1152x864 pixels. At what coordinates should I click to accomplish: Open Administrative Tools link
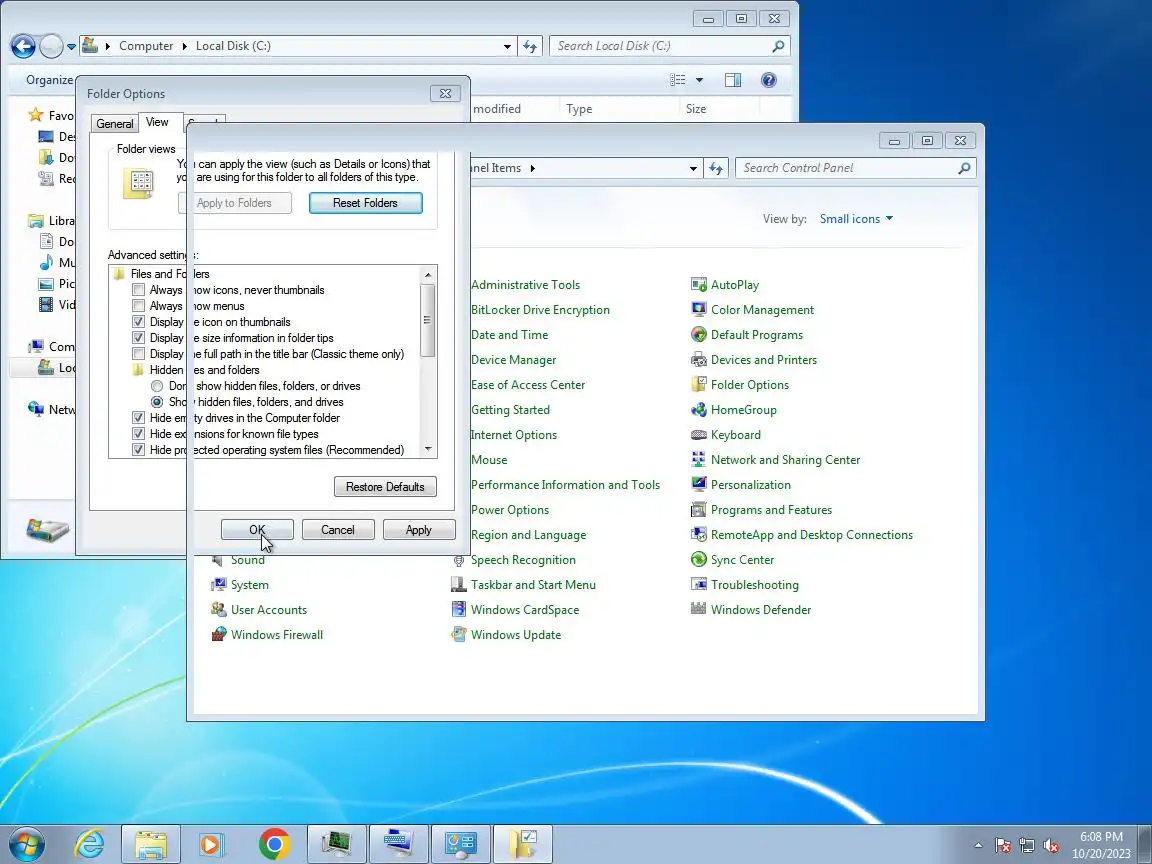click(x=525, y=285)
